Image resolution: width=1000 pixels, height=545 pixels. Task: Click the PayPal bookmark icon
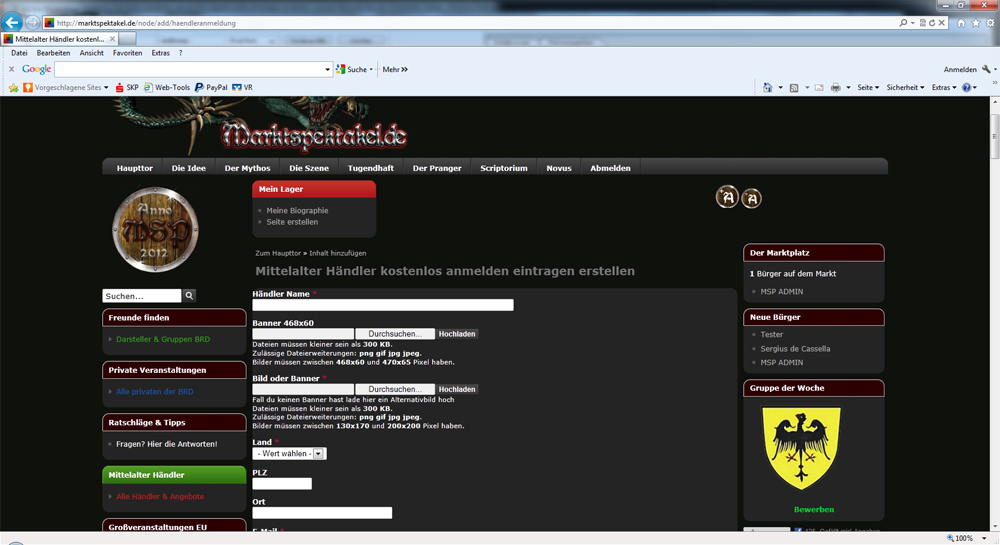coord(200,87)
